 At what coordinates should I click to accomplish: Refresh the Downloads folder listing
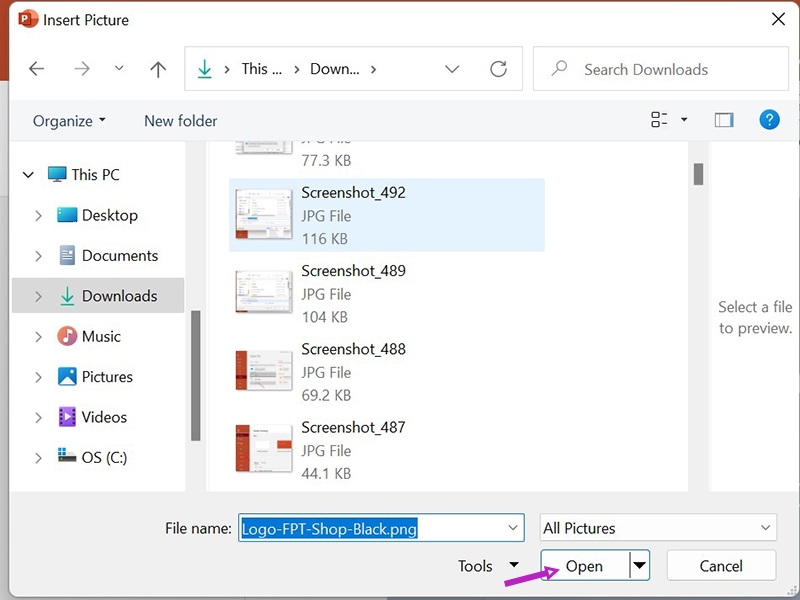click(498, 69)
